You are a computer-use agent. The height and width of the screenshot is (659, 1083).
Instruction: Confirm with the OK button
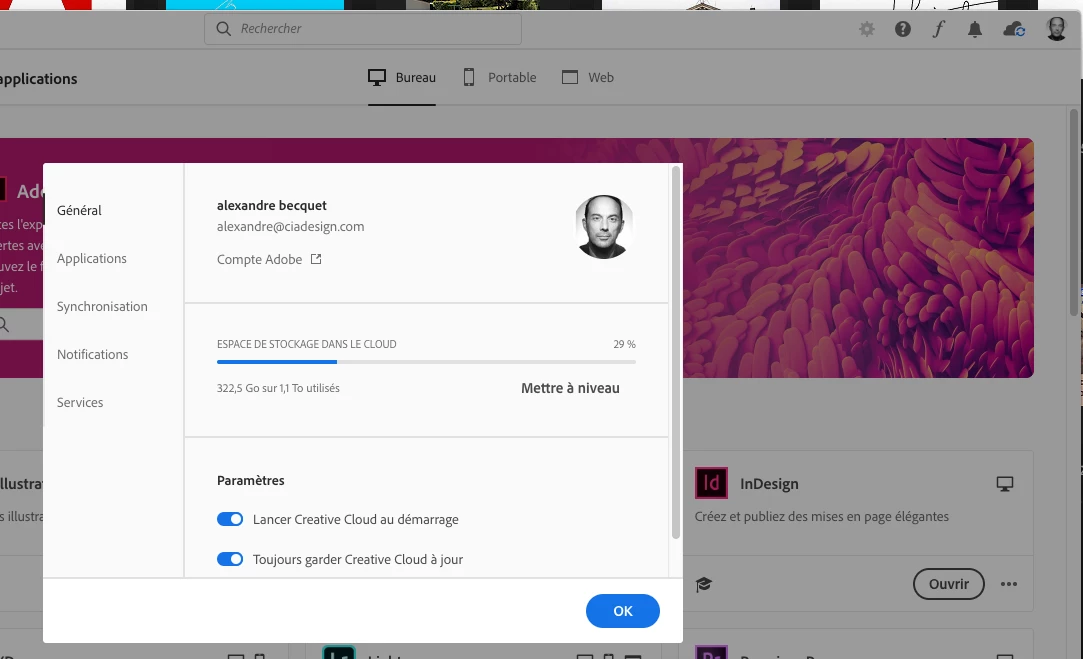click(623, 611)
